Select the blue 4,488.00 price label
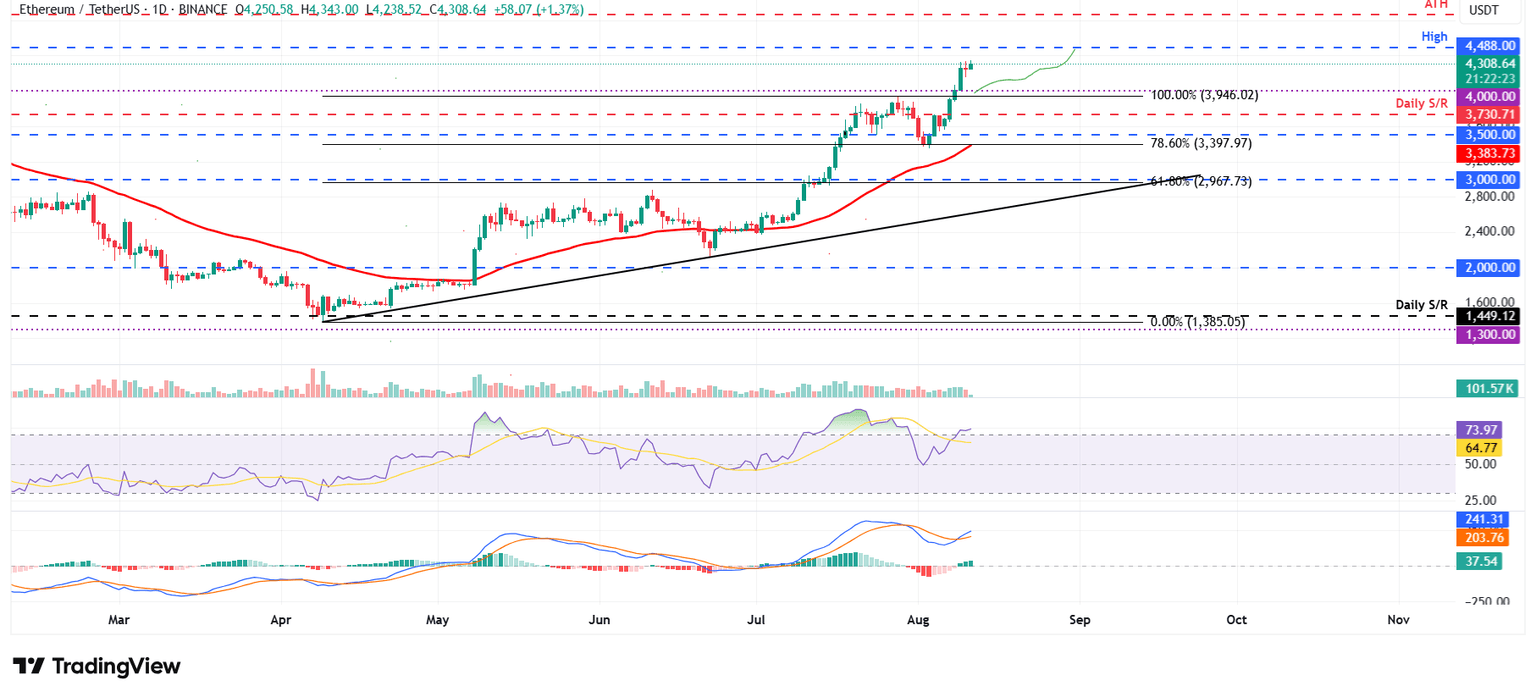Image resolution: width=1536 pixels, height=698 pixels. click(x=1490, y=46)
